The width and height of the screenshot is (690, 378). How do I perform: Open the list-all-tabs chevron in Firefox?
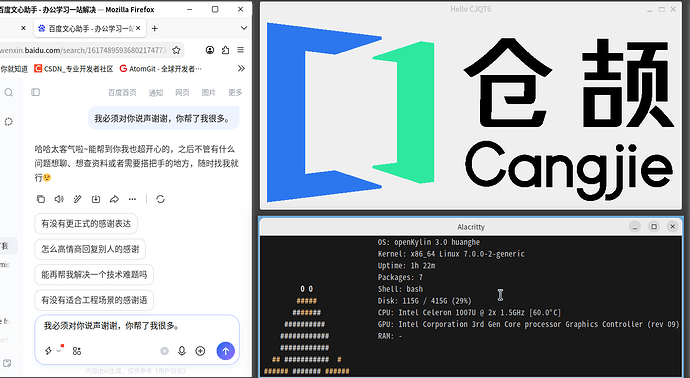(244, 28)
